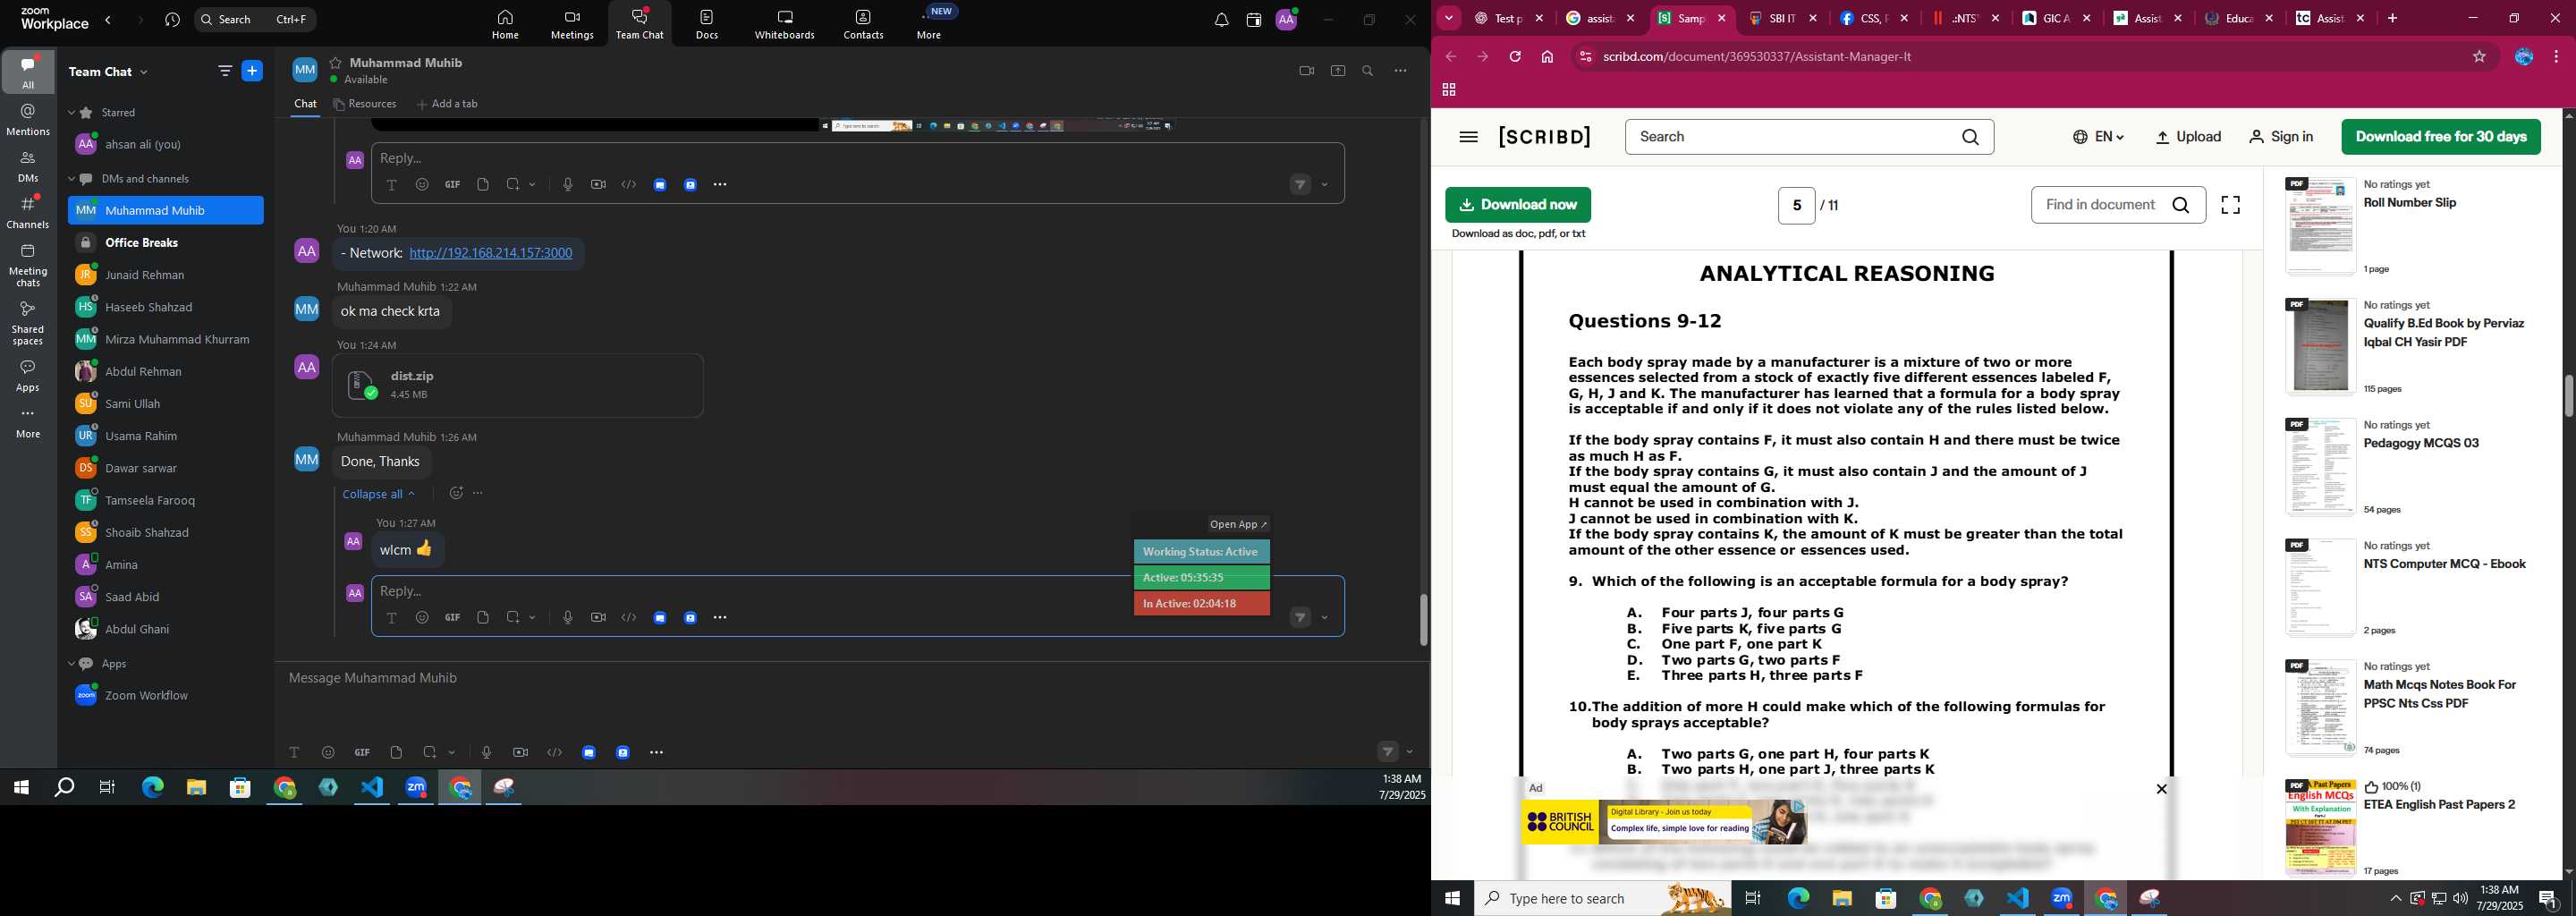This screenshot has height=916, width=2576.
Task: Open Office Breaks channel
Action: pos(166,243)
